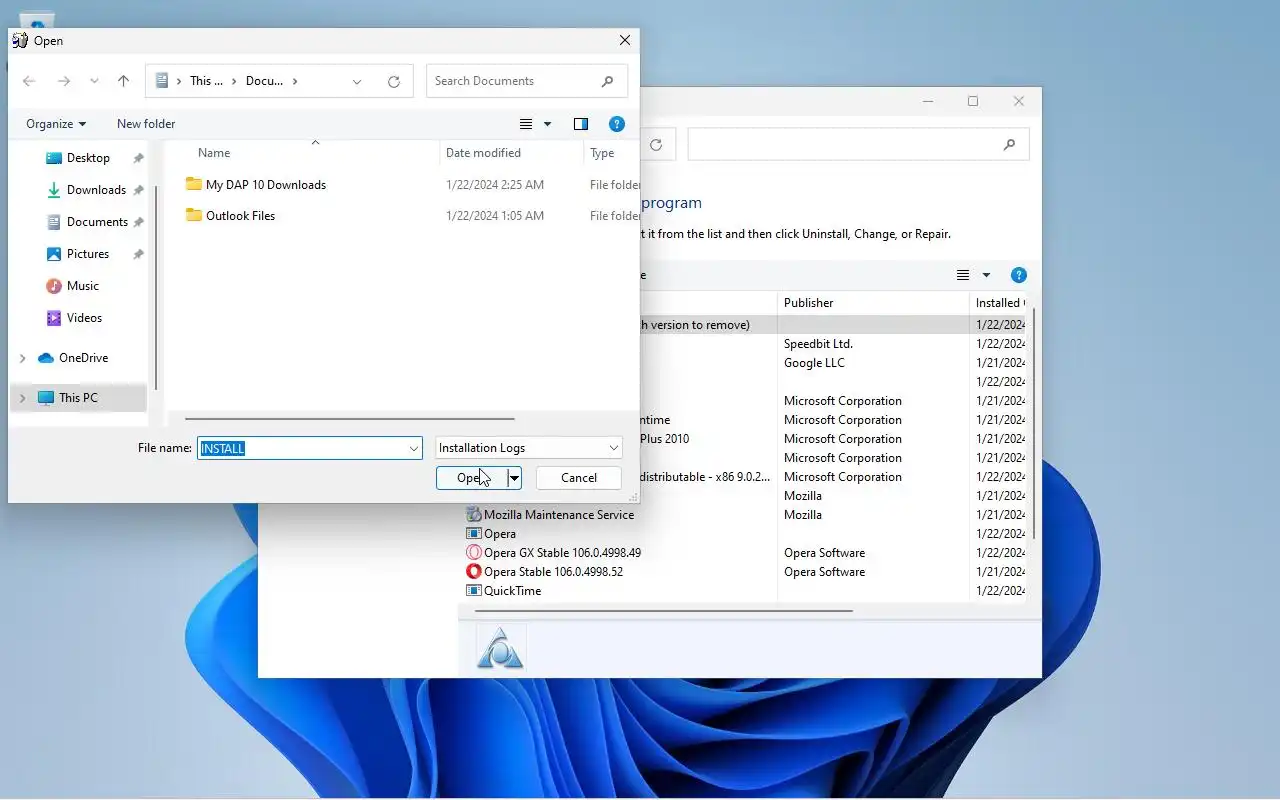Viewport: 1280px width, 800px height.
Task: Expand the OneDrive tree node
Action: point(23,358)
